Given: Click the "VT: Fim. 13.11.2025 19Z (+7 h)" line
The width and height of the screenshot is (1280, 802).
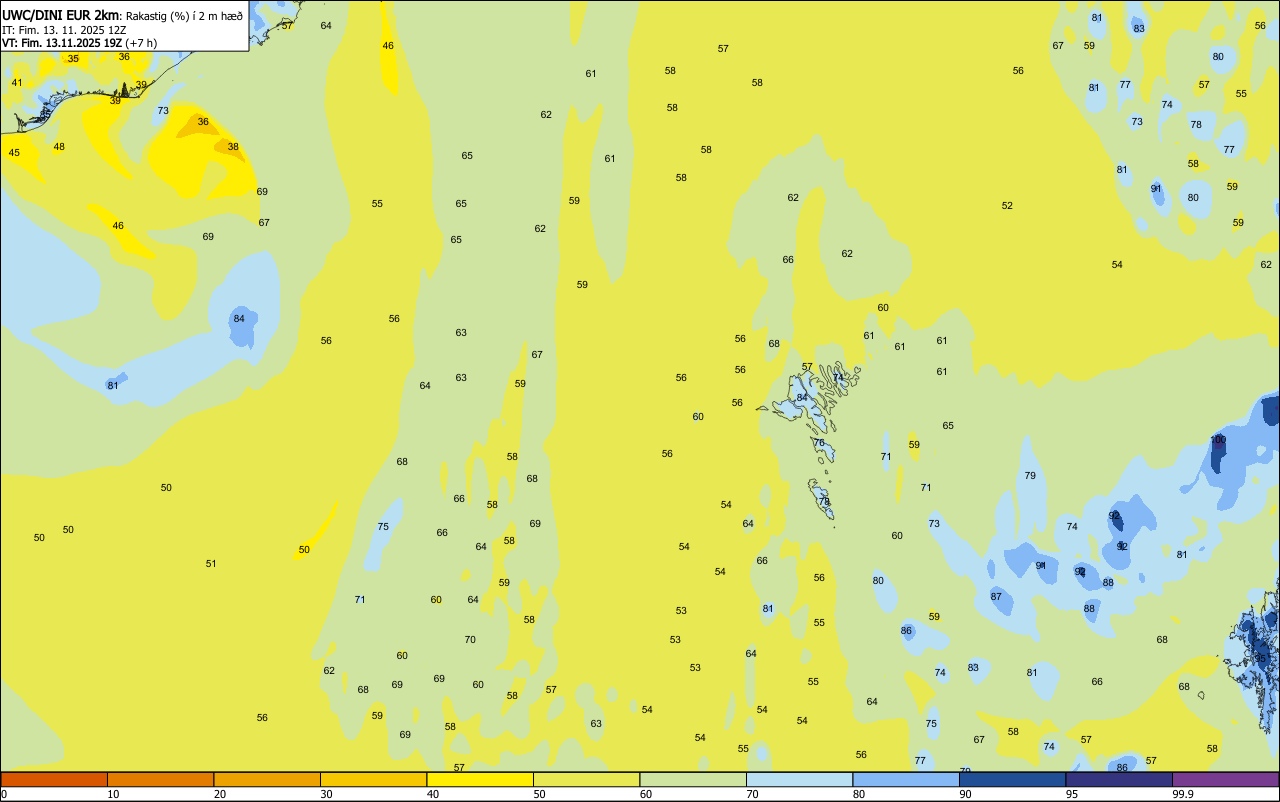Looking at the screenshot, I should 79,43.
